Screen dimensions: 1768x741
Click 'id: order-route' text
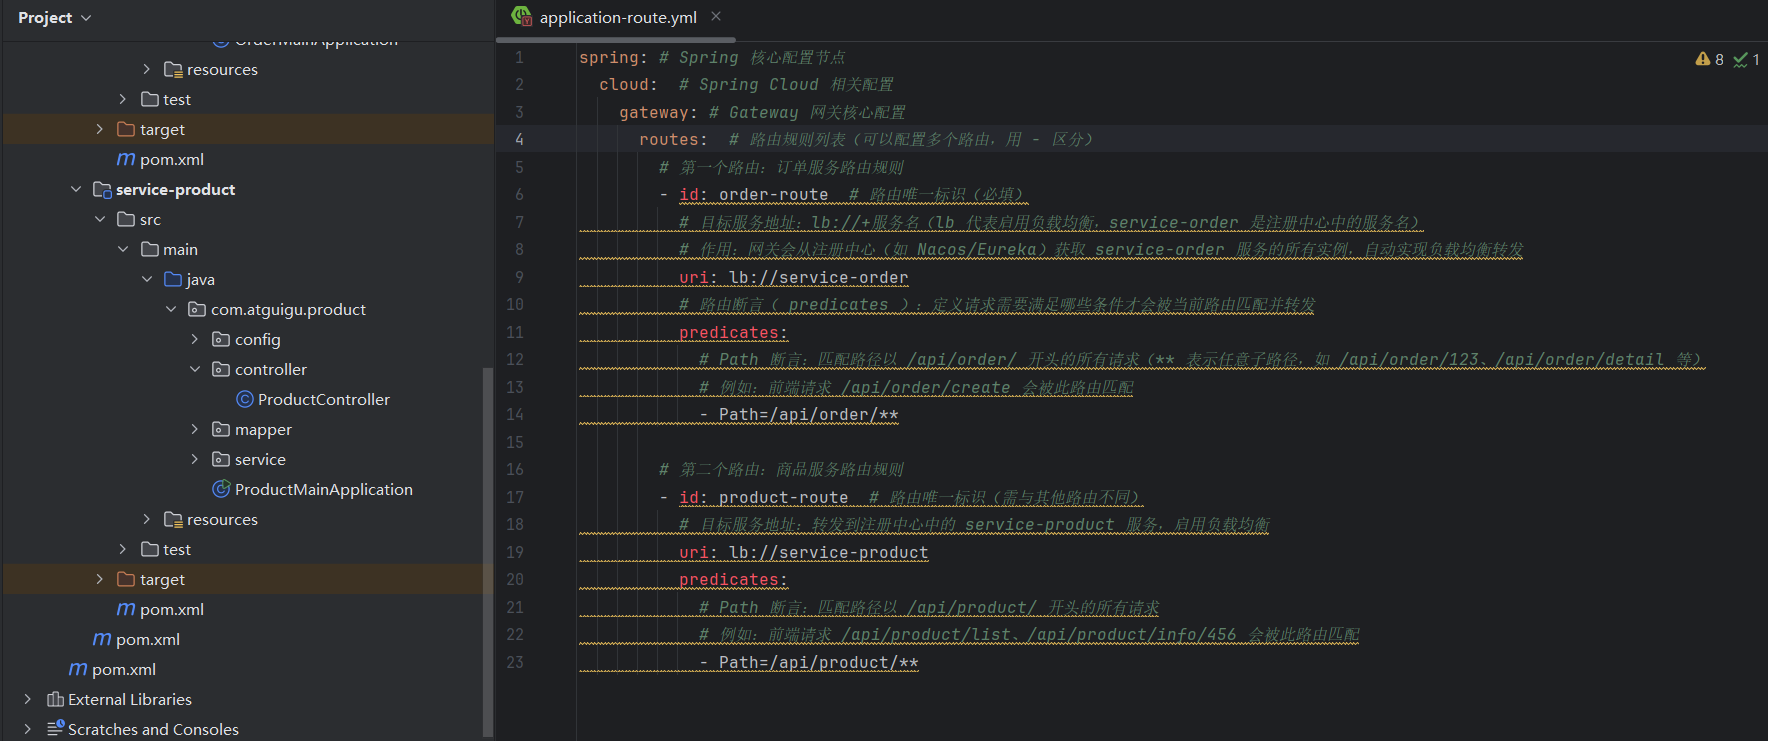[754, 195]
